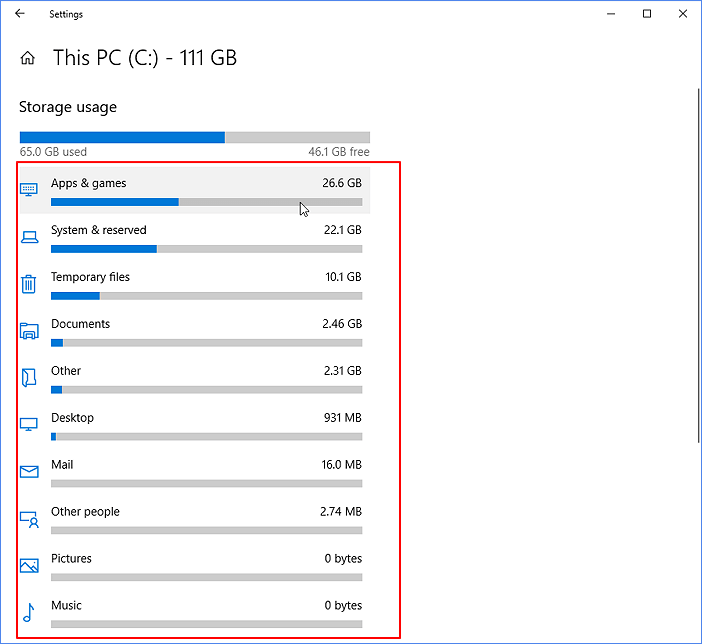Click the System & reserved laptop icon
702x644 pixels.
(x=30, y=237)
